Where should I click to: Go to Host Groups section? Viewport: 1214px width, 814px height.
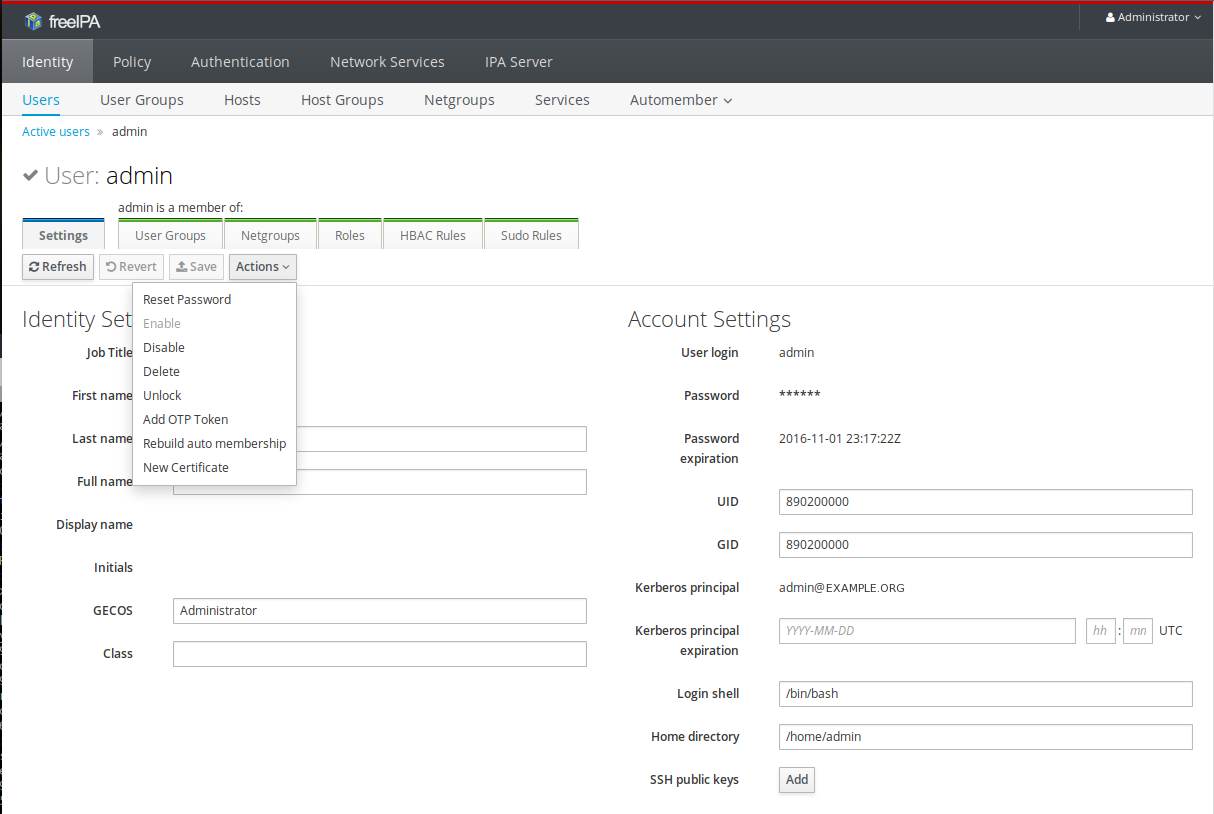tap(342, 100)
